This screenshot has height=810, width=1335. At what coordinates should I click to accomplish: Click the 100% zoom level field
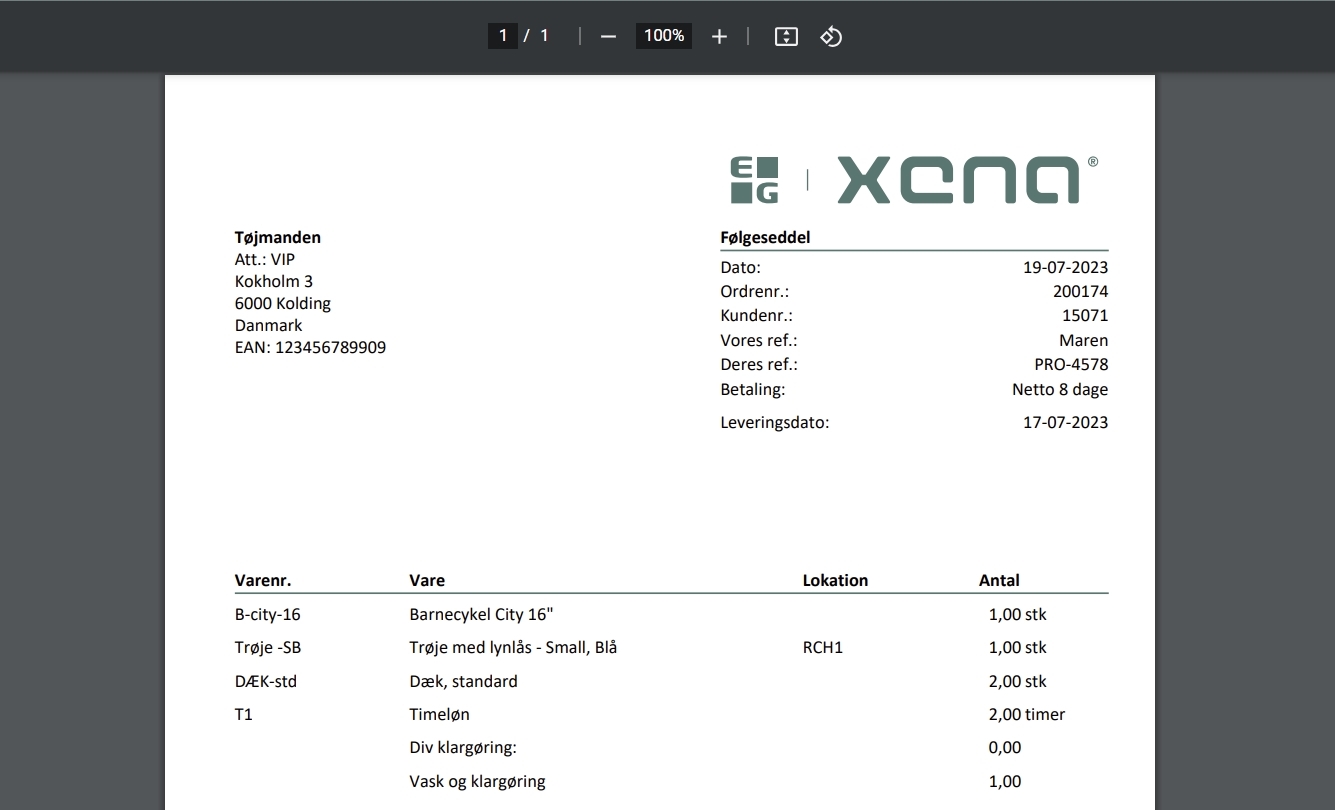point(664,36)
